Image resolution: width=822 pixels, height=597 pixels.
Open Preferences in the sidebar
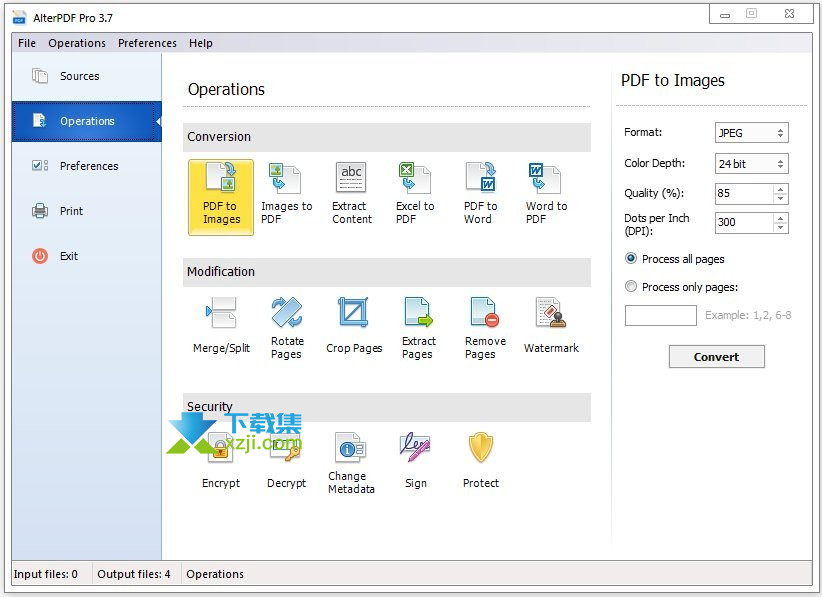click(x=86, y=166)
